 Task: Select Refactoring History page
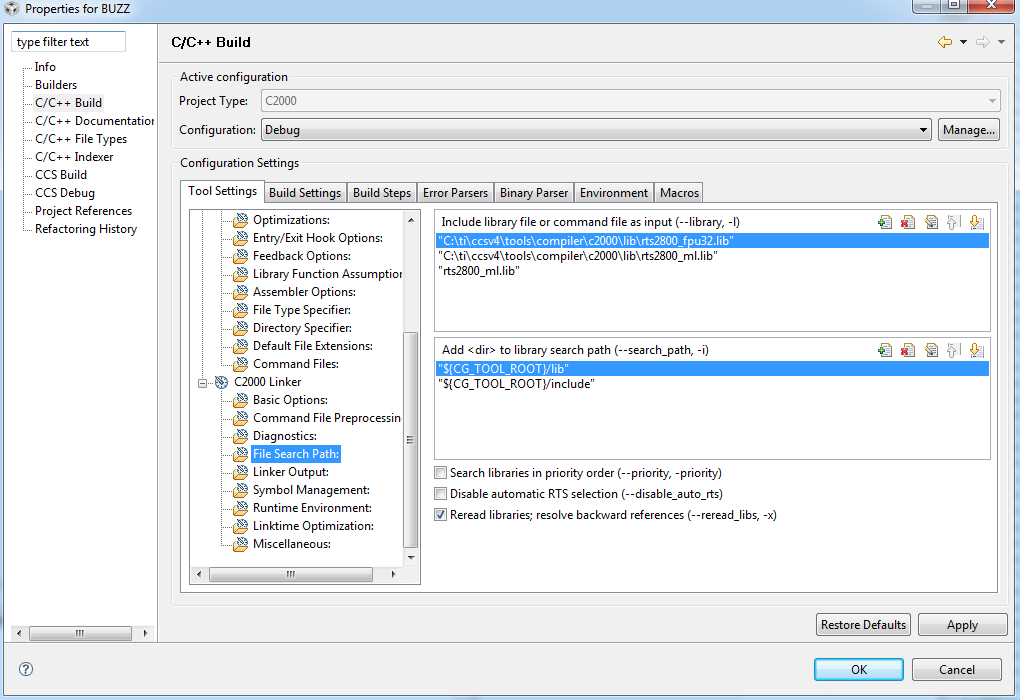pyautogui.click(x=86, y=229)
